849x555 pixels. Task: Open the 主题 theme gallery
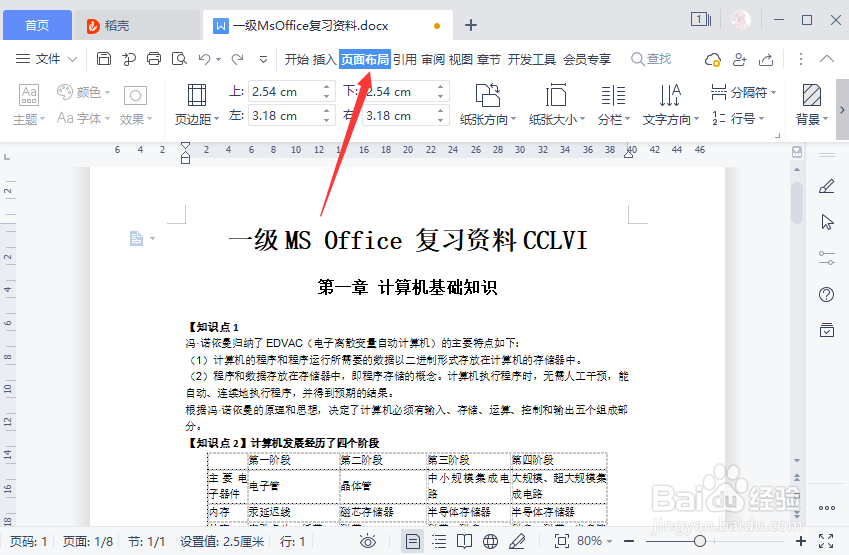click(x=29, y=105)
